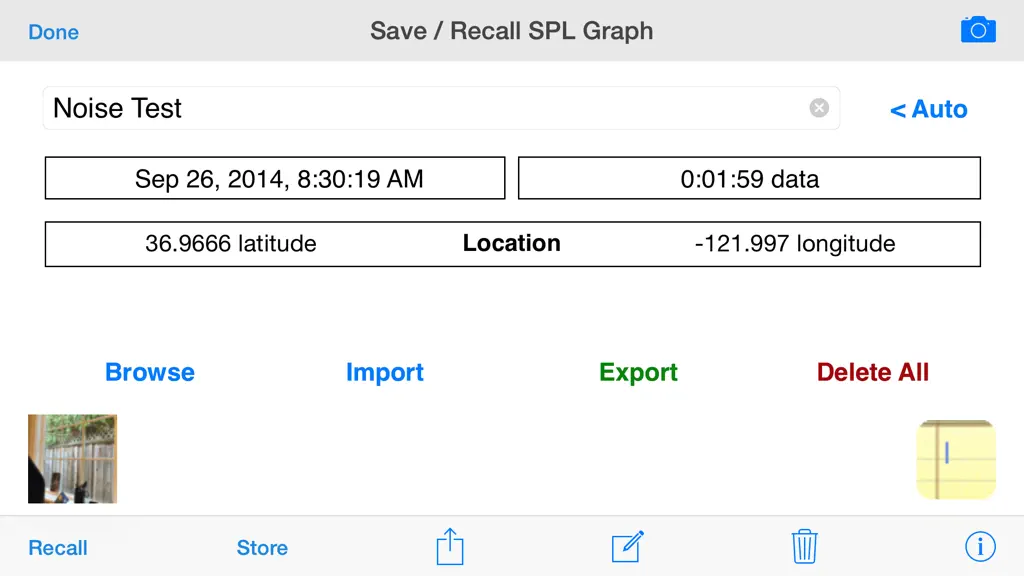Viewport: 1024px width, 576px height.
Task: Tap the 0:01:59 data duration box
Action: [x=749, y=178]
